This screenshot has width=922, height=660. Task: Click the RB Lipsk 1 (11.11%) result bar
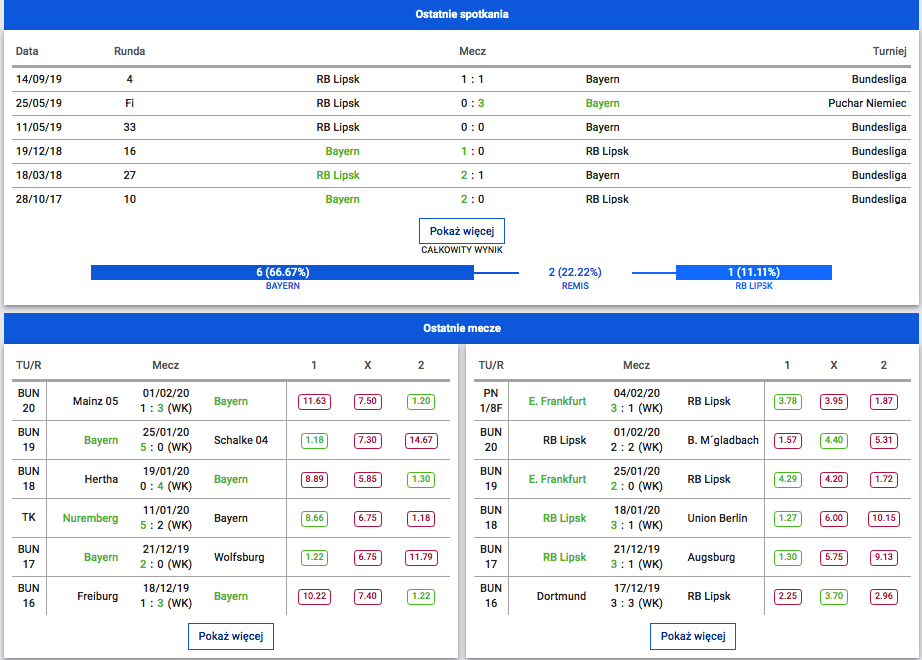753,272
